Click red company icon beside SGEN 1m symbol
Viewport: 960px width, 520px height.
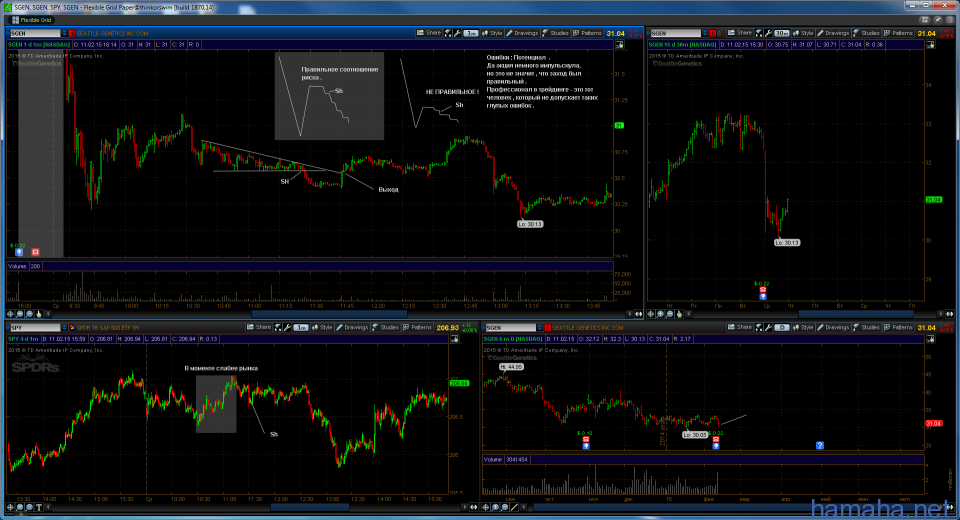(72, 33)
